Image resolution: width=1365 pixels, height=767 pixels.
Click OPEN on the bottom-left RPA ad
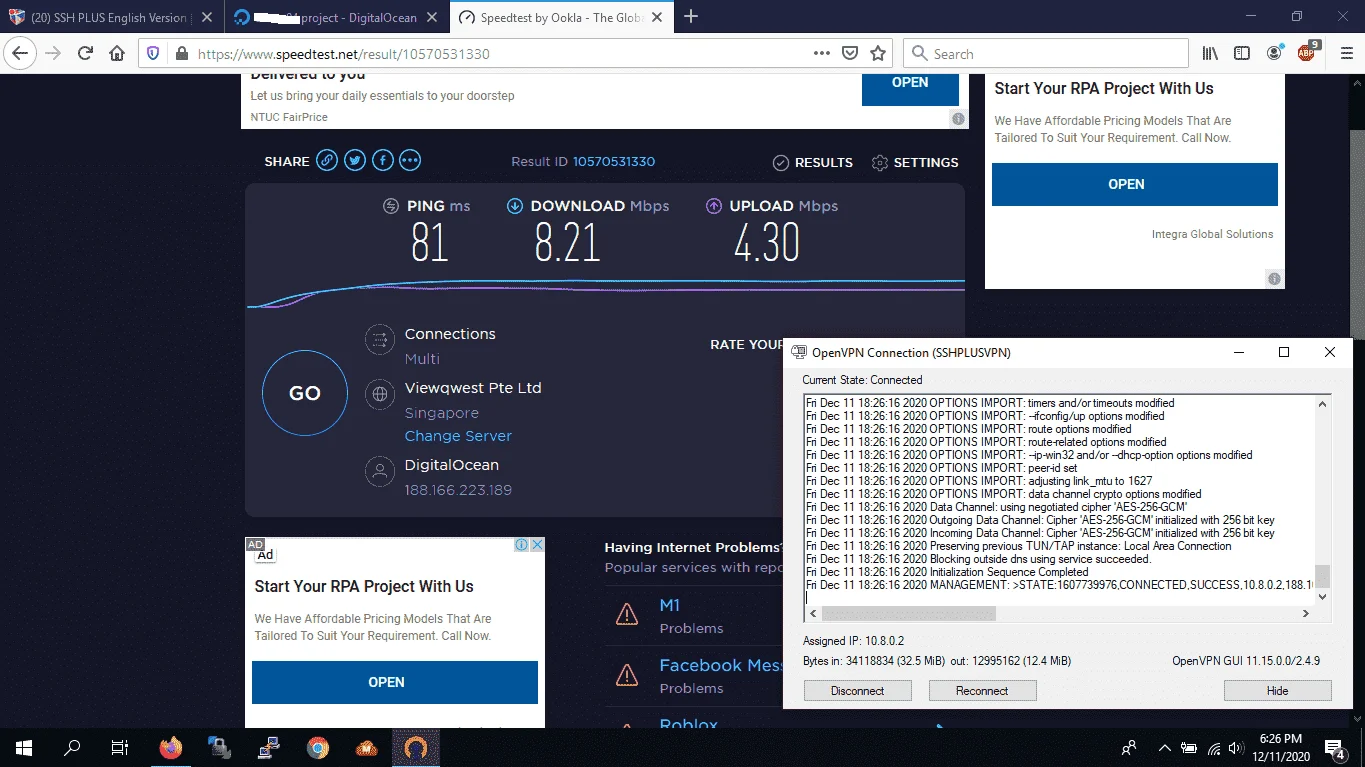coord(395,682)
